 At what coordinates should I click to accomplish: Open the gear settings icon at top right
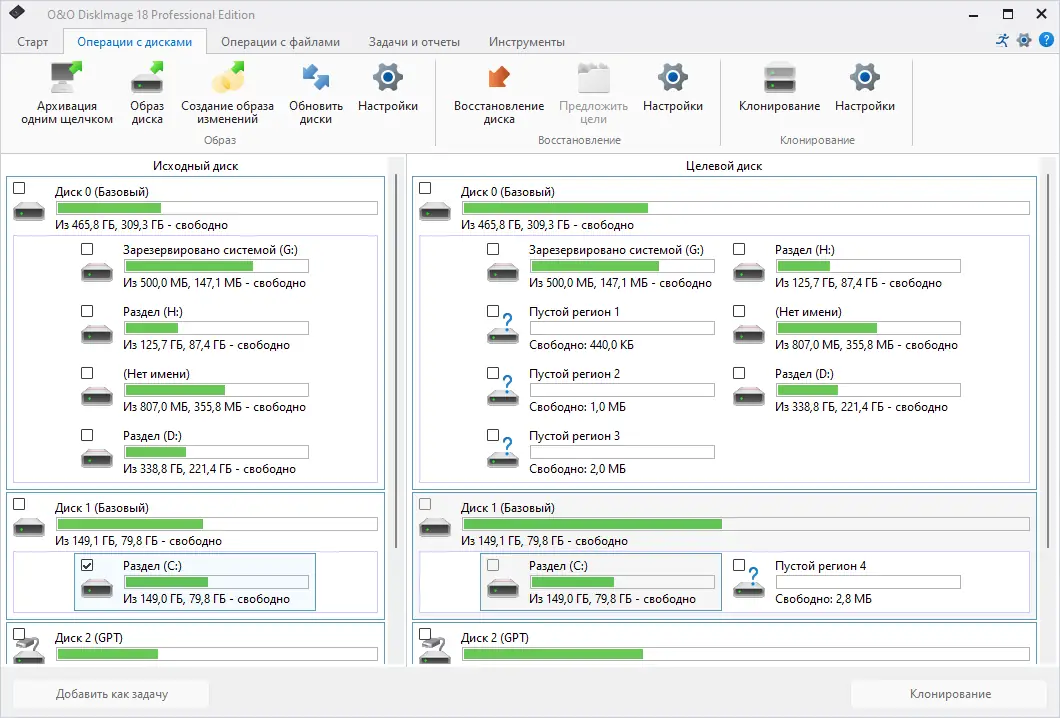click(1024, 41)
